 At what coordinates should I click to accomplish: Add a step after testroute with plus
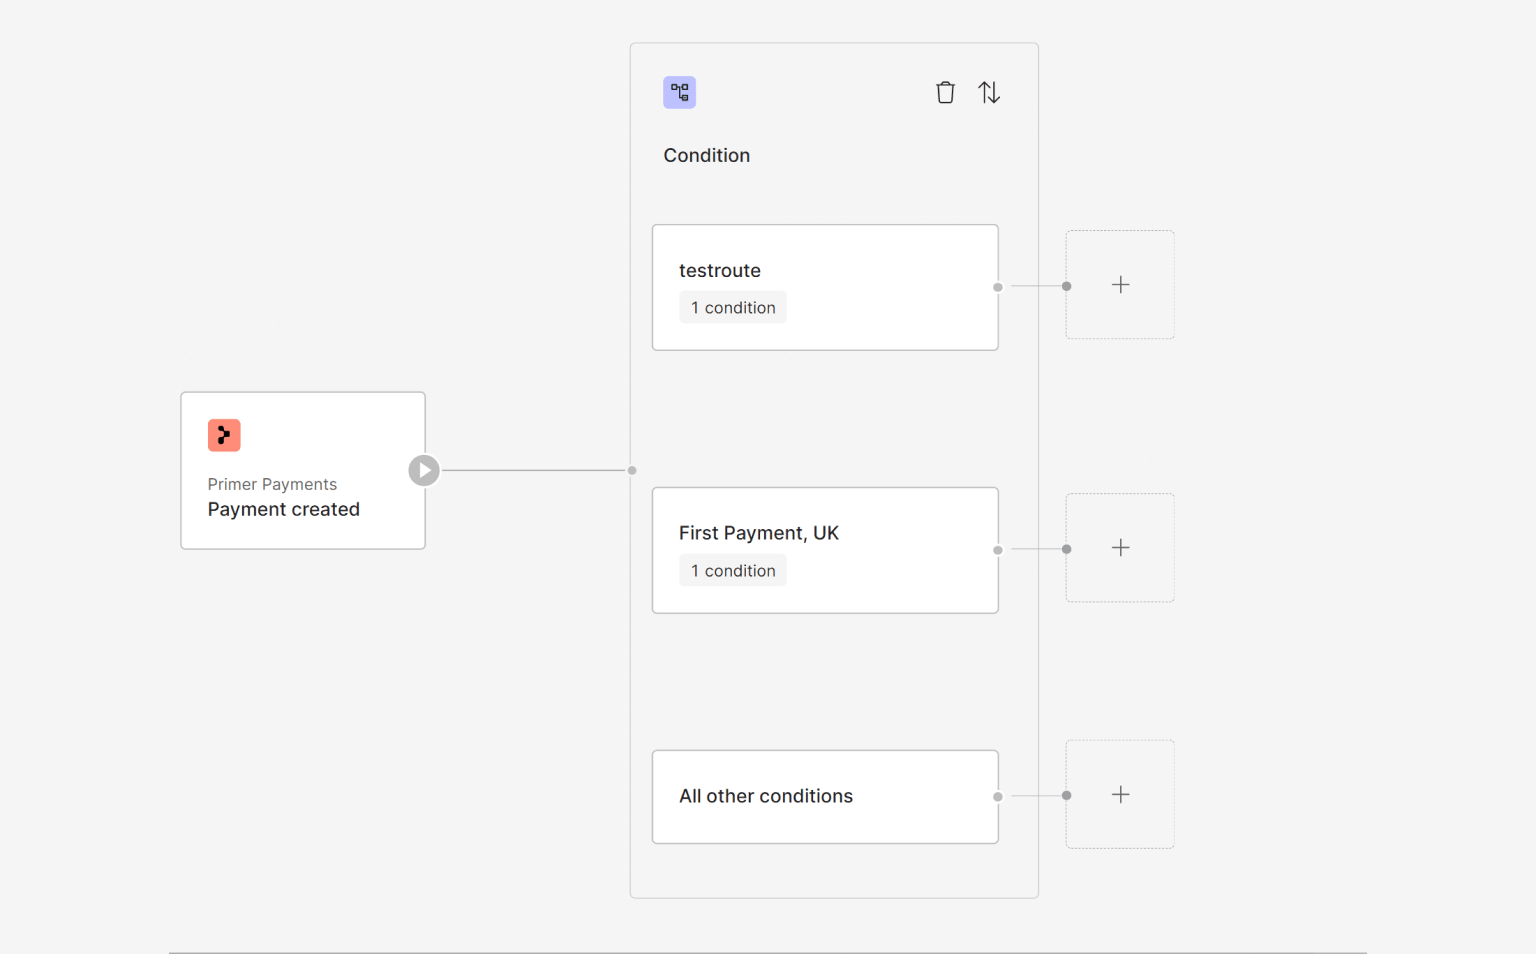tap(1120, 285)
